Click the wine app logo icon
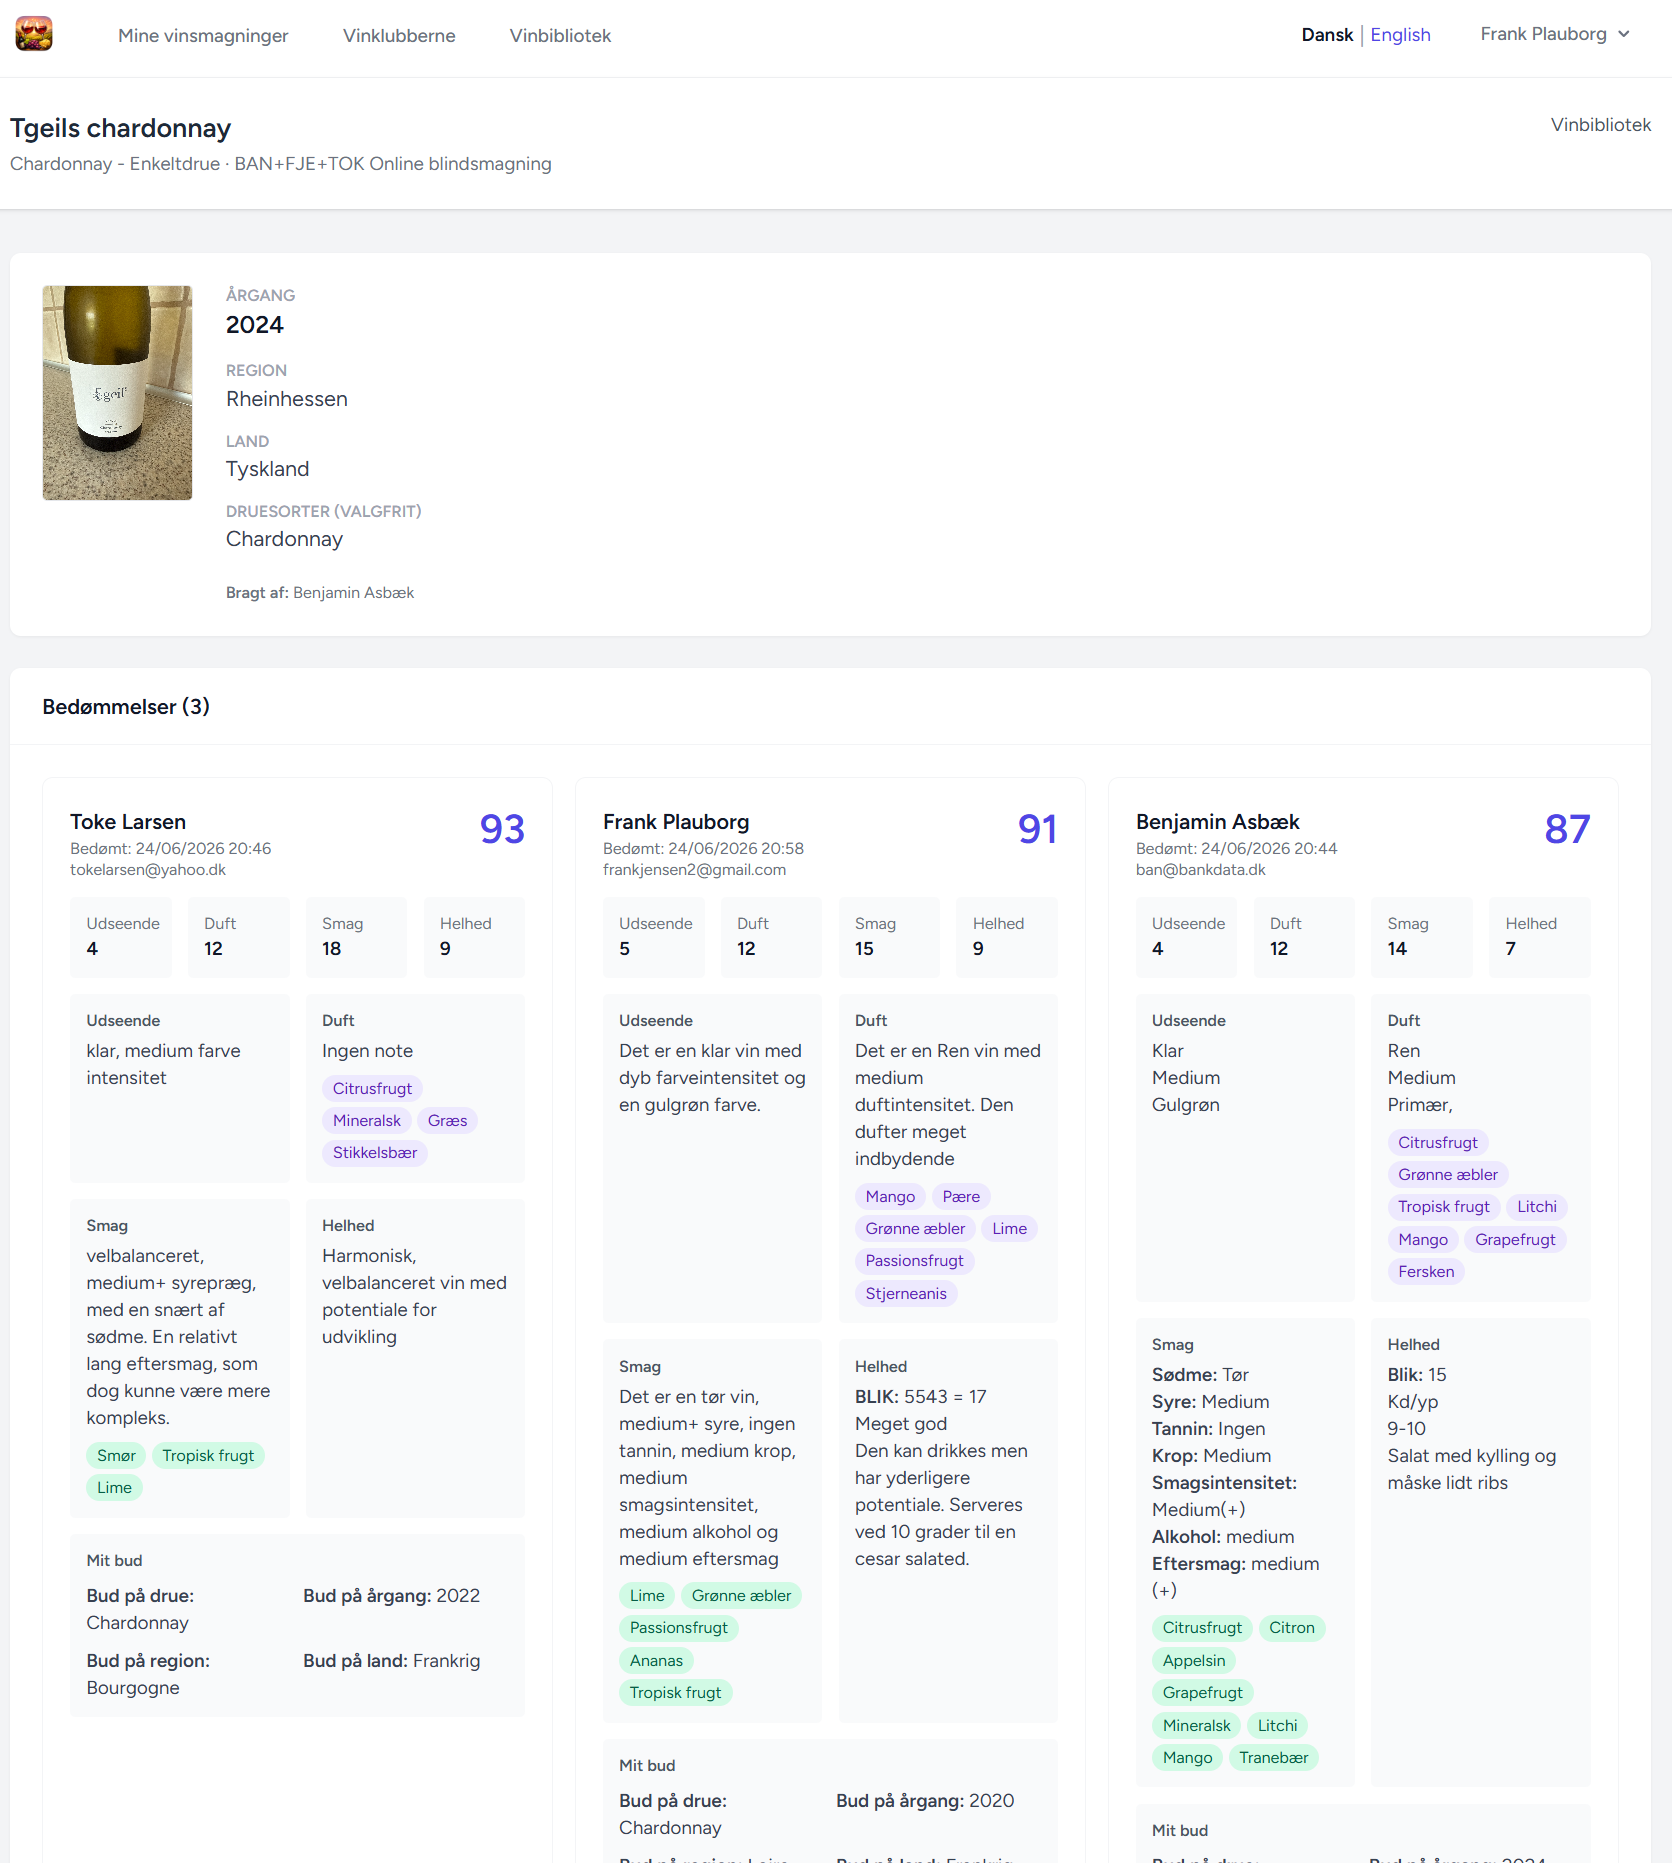Screen dimensions: 1672x1863 click(34, 34)
